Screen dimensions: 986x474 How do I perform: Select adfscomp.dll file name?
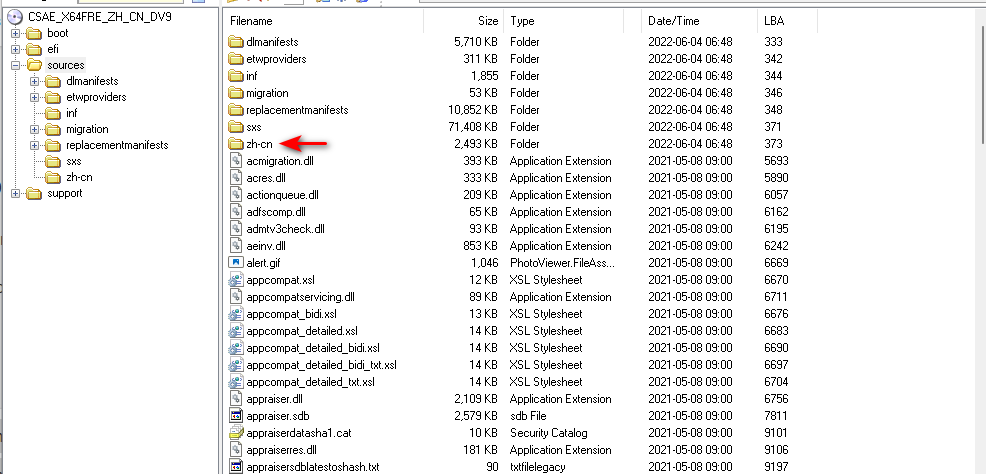(276, 212)
